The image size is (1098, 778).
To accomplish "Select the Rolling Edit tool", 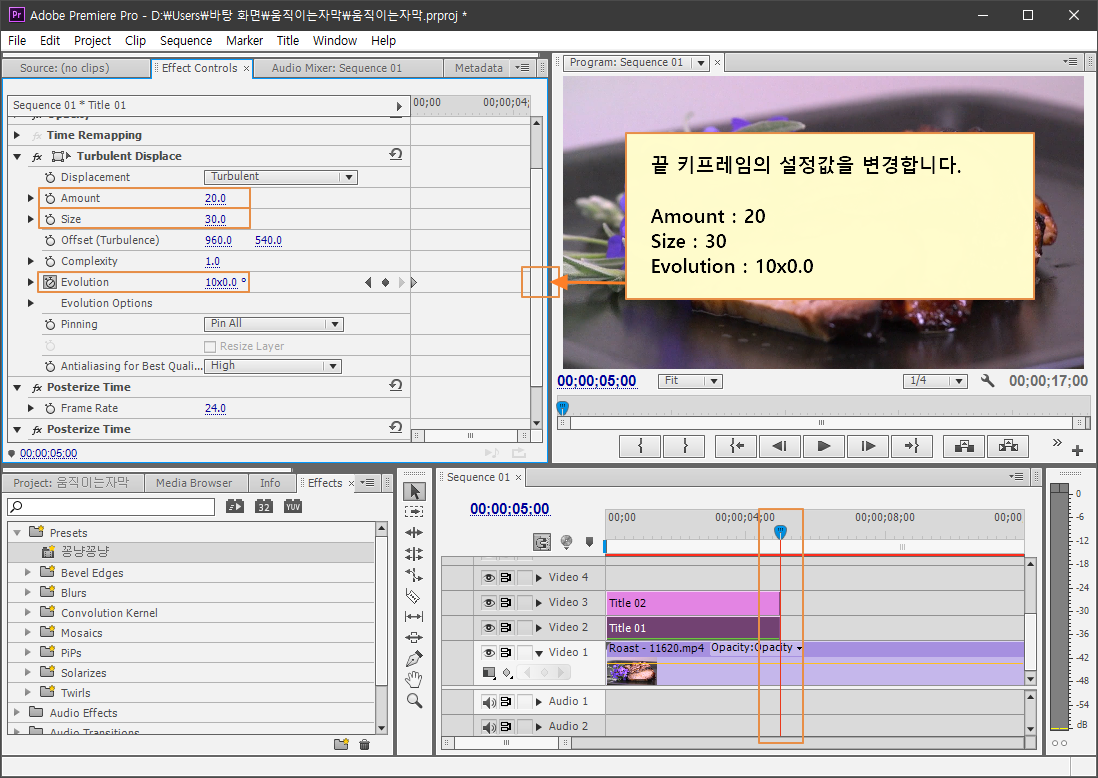I will click(x=414, y=554).
